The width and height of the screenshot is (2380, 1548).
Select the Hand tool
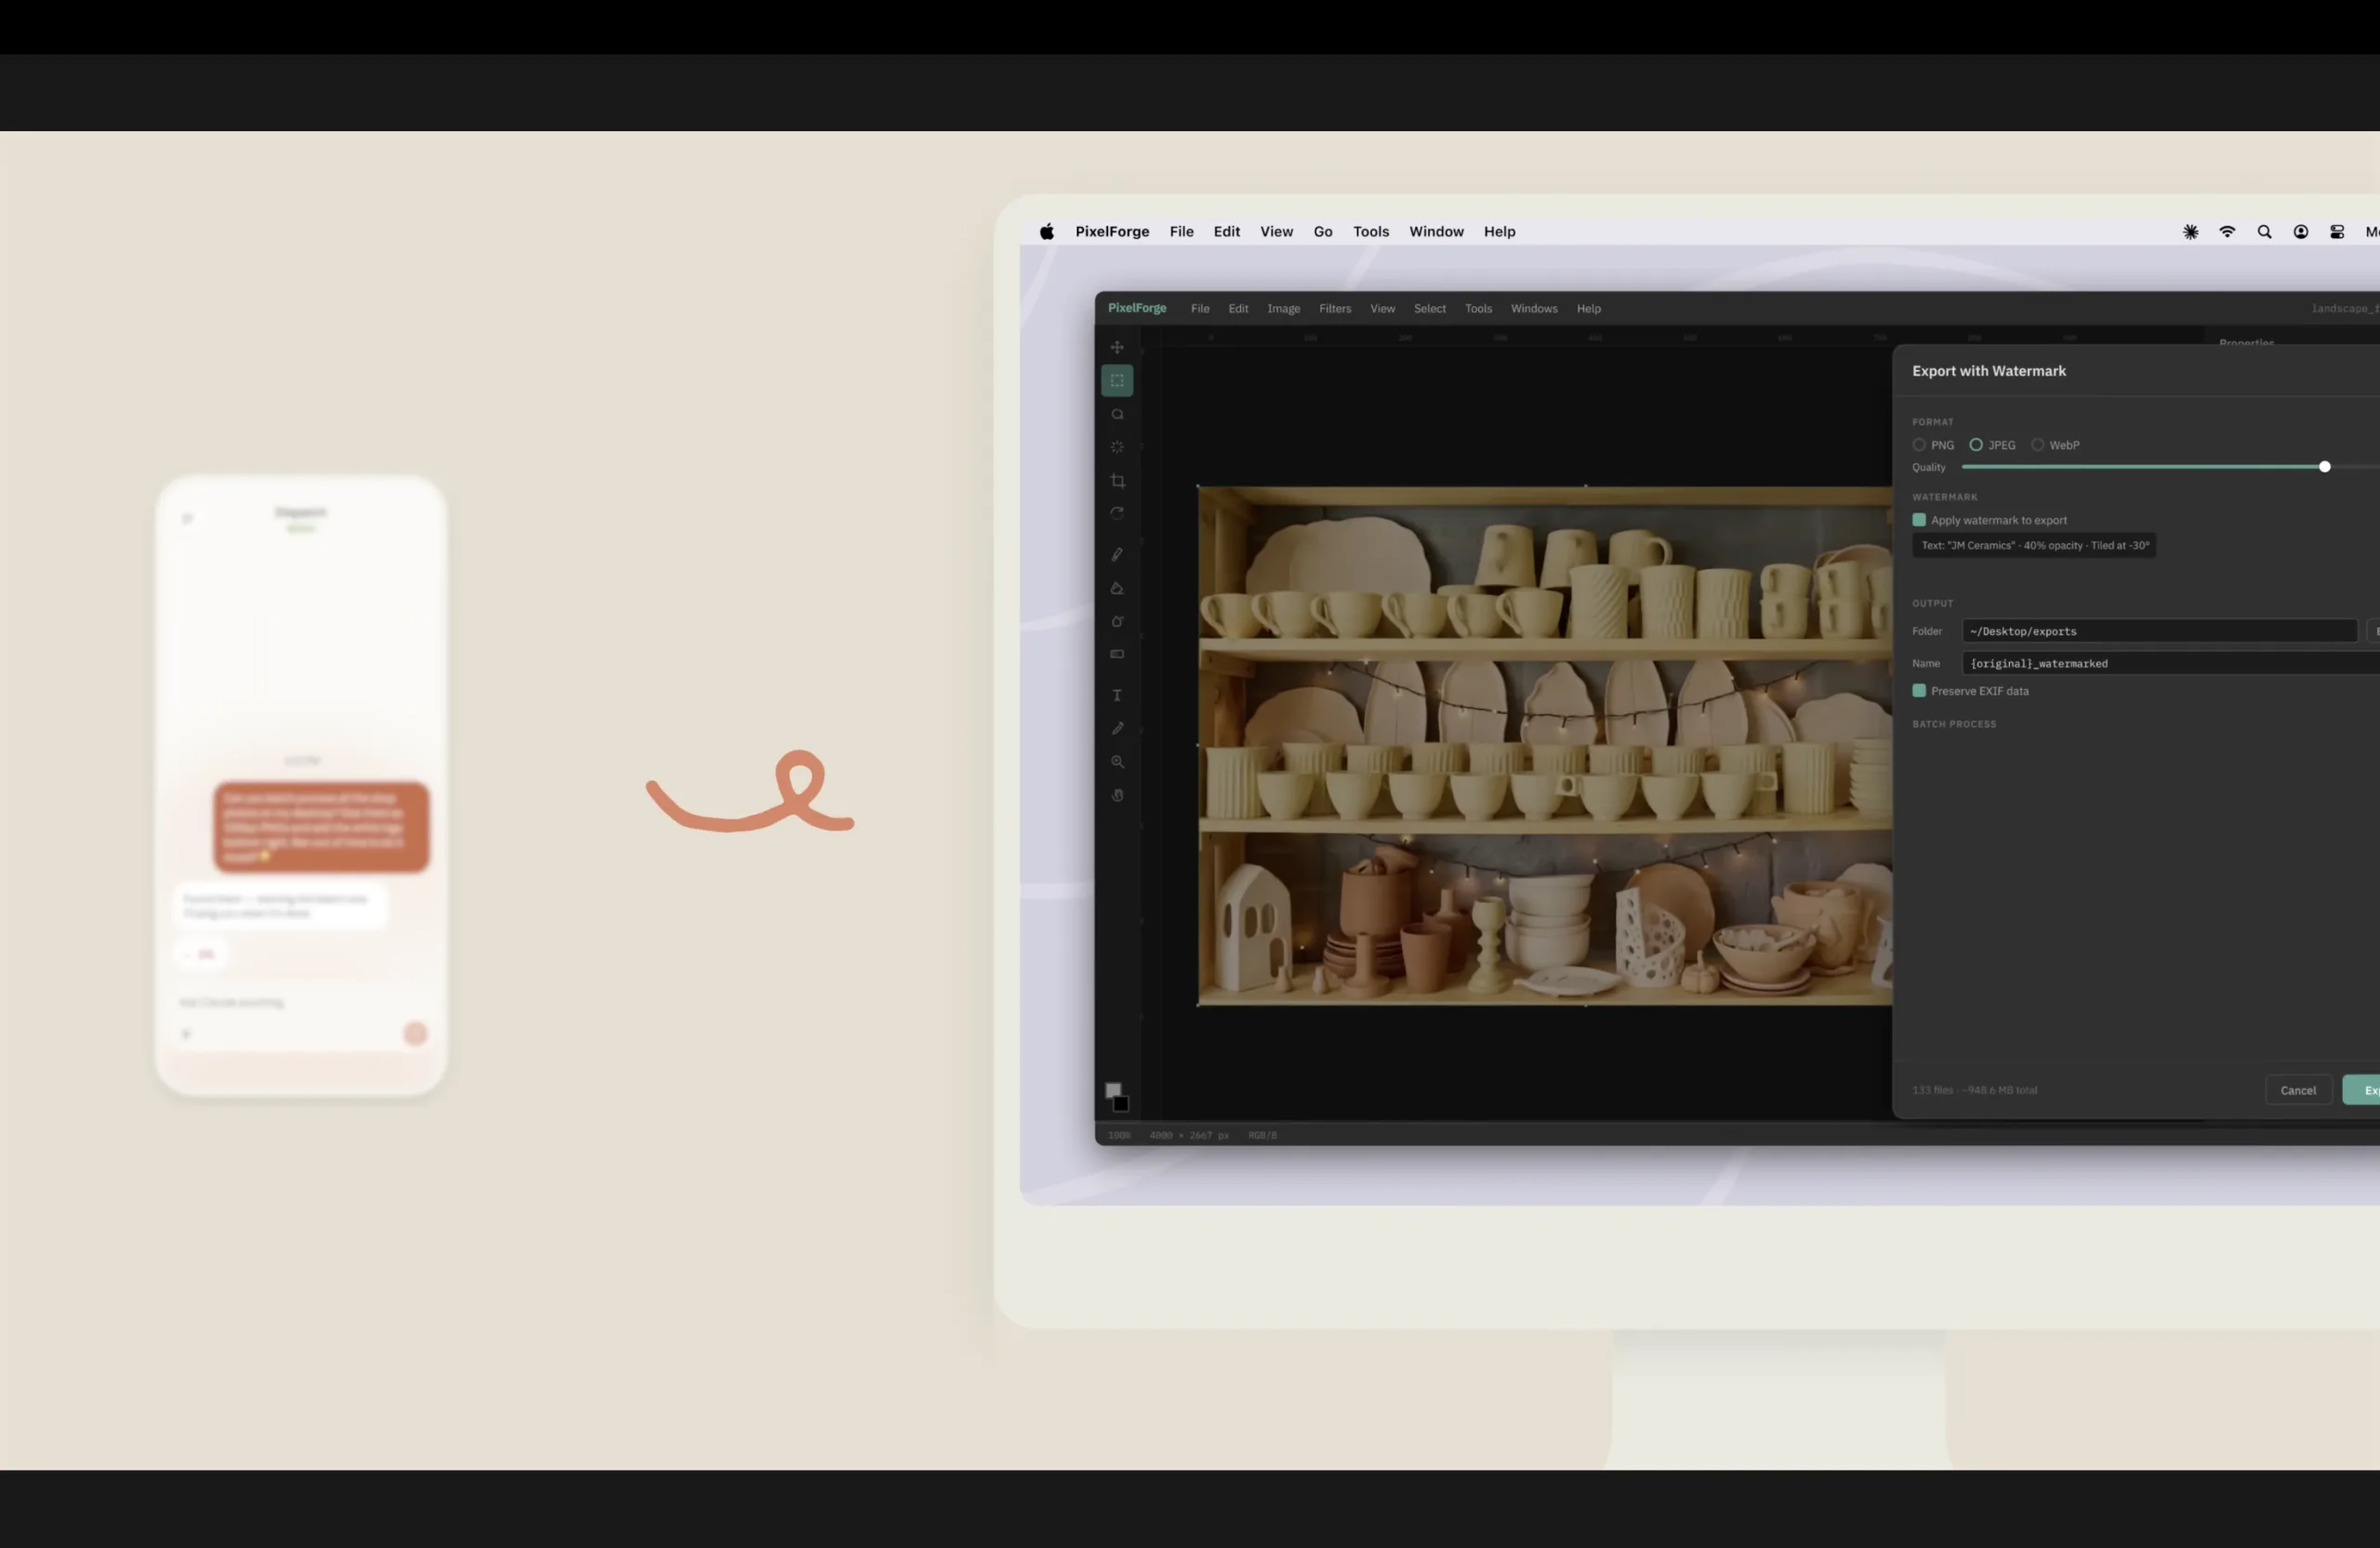tap(1117, 795)
